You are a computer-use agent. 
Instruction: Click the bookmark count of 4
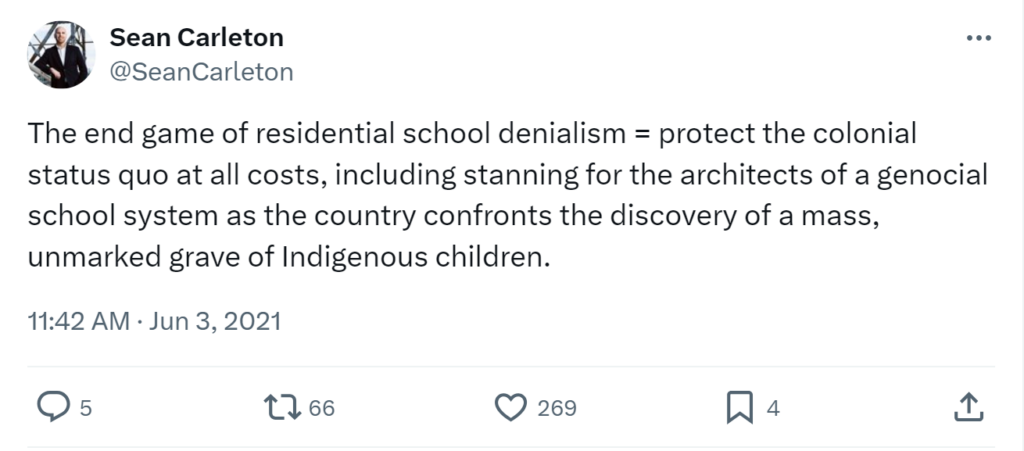point(772,408)
